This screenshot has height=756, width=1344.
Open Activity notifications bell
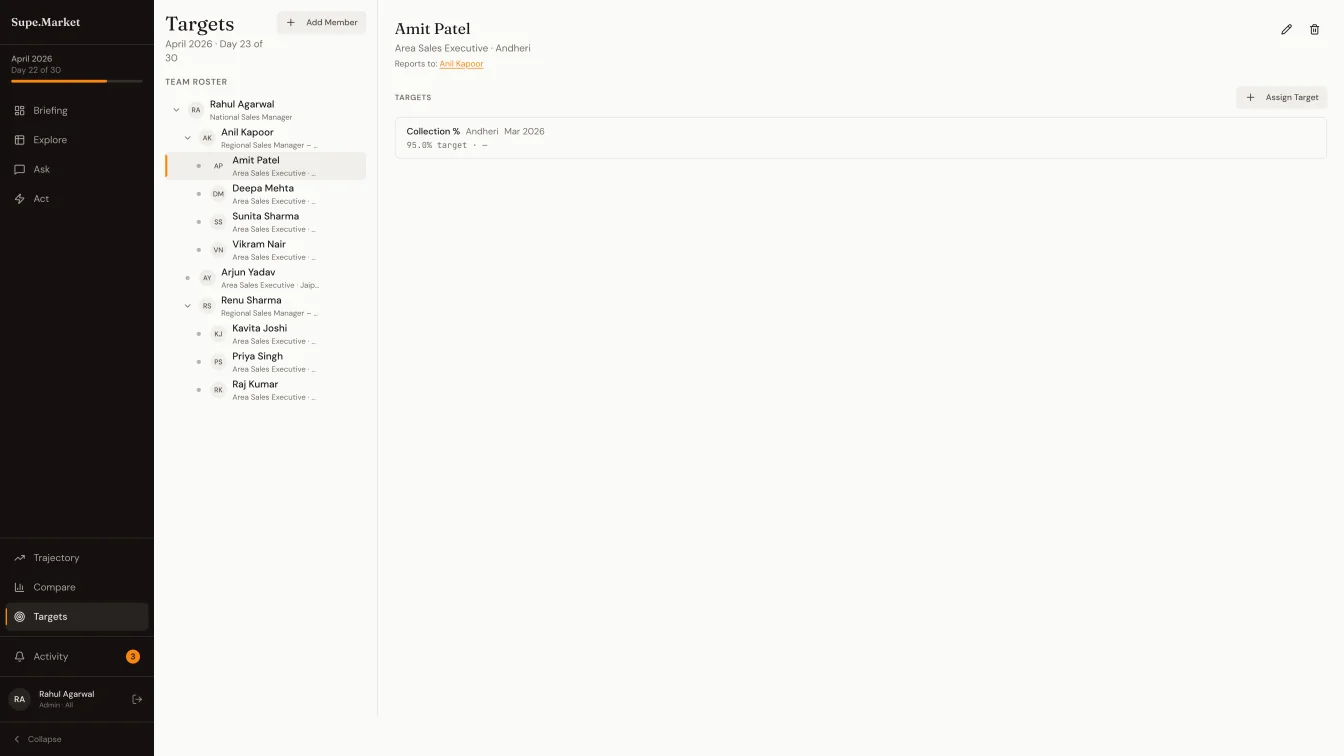[x=19, y=656]
